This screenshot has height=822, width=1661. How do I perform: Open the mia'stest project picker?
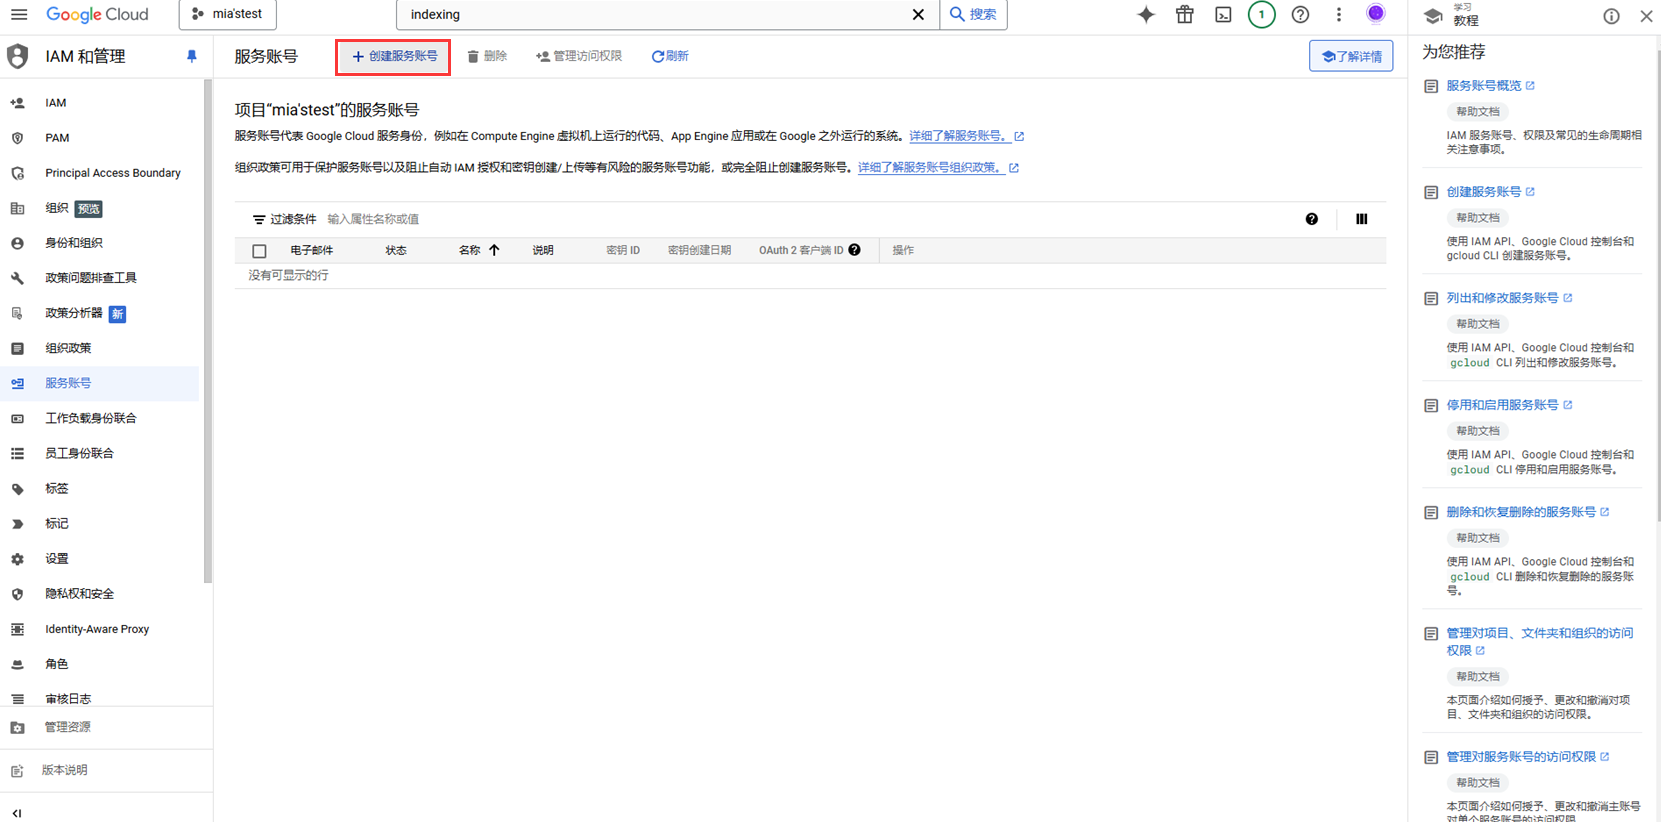227,15
